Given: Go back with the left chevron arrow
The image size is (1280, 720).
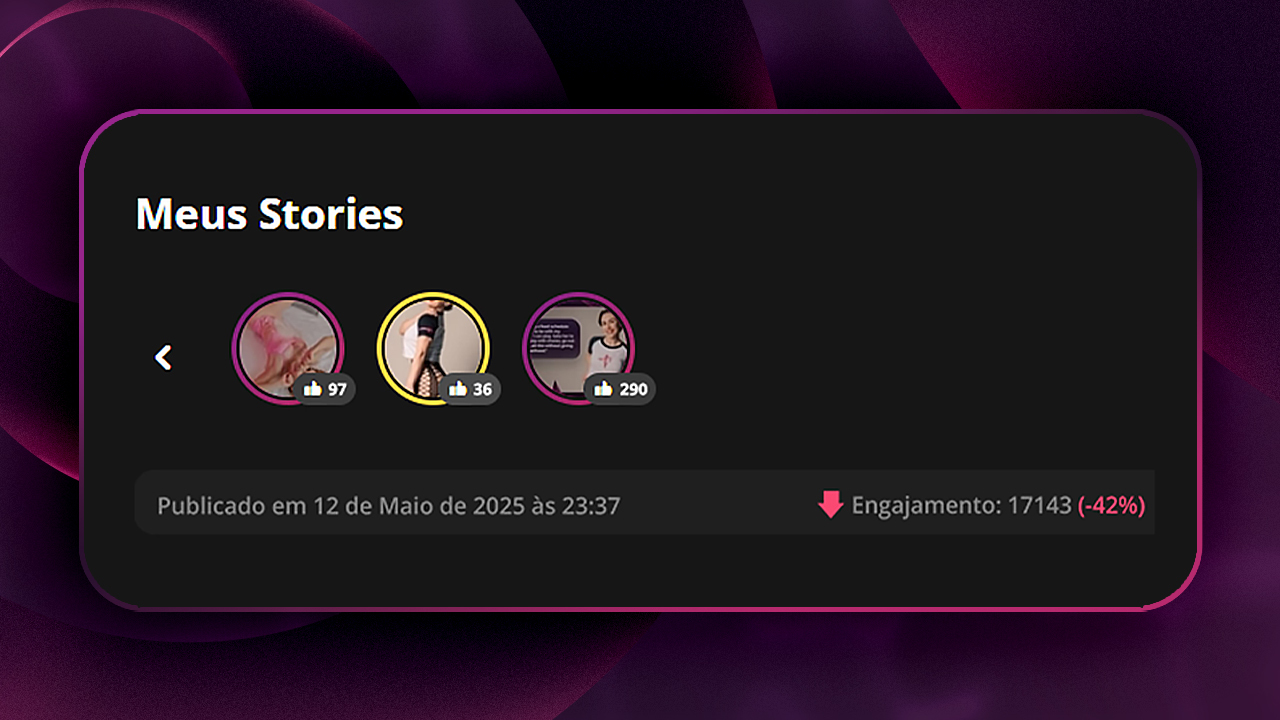Looking at the screenshot, I should [163, 357].
